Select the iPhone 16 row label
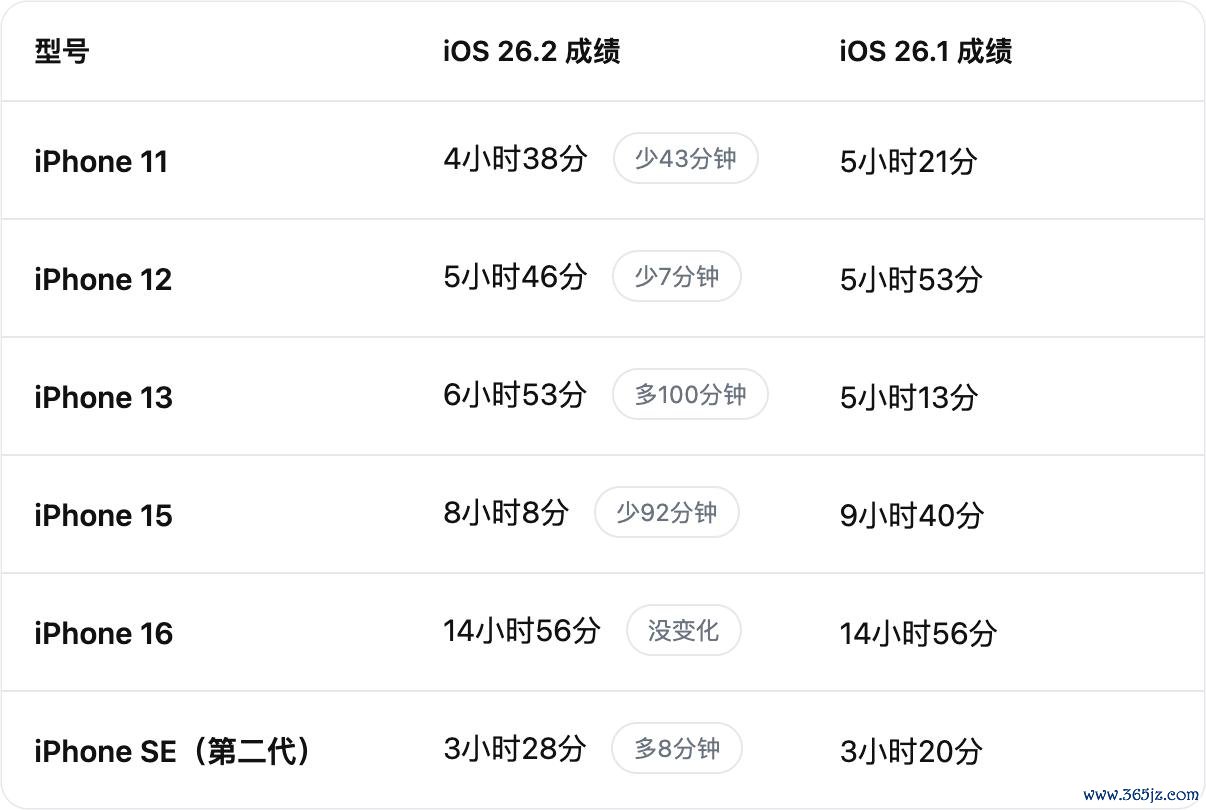This screenshot has height=810, width=1206. point(103,633)
